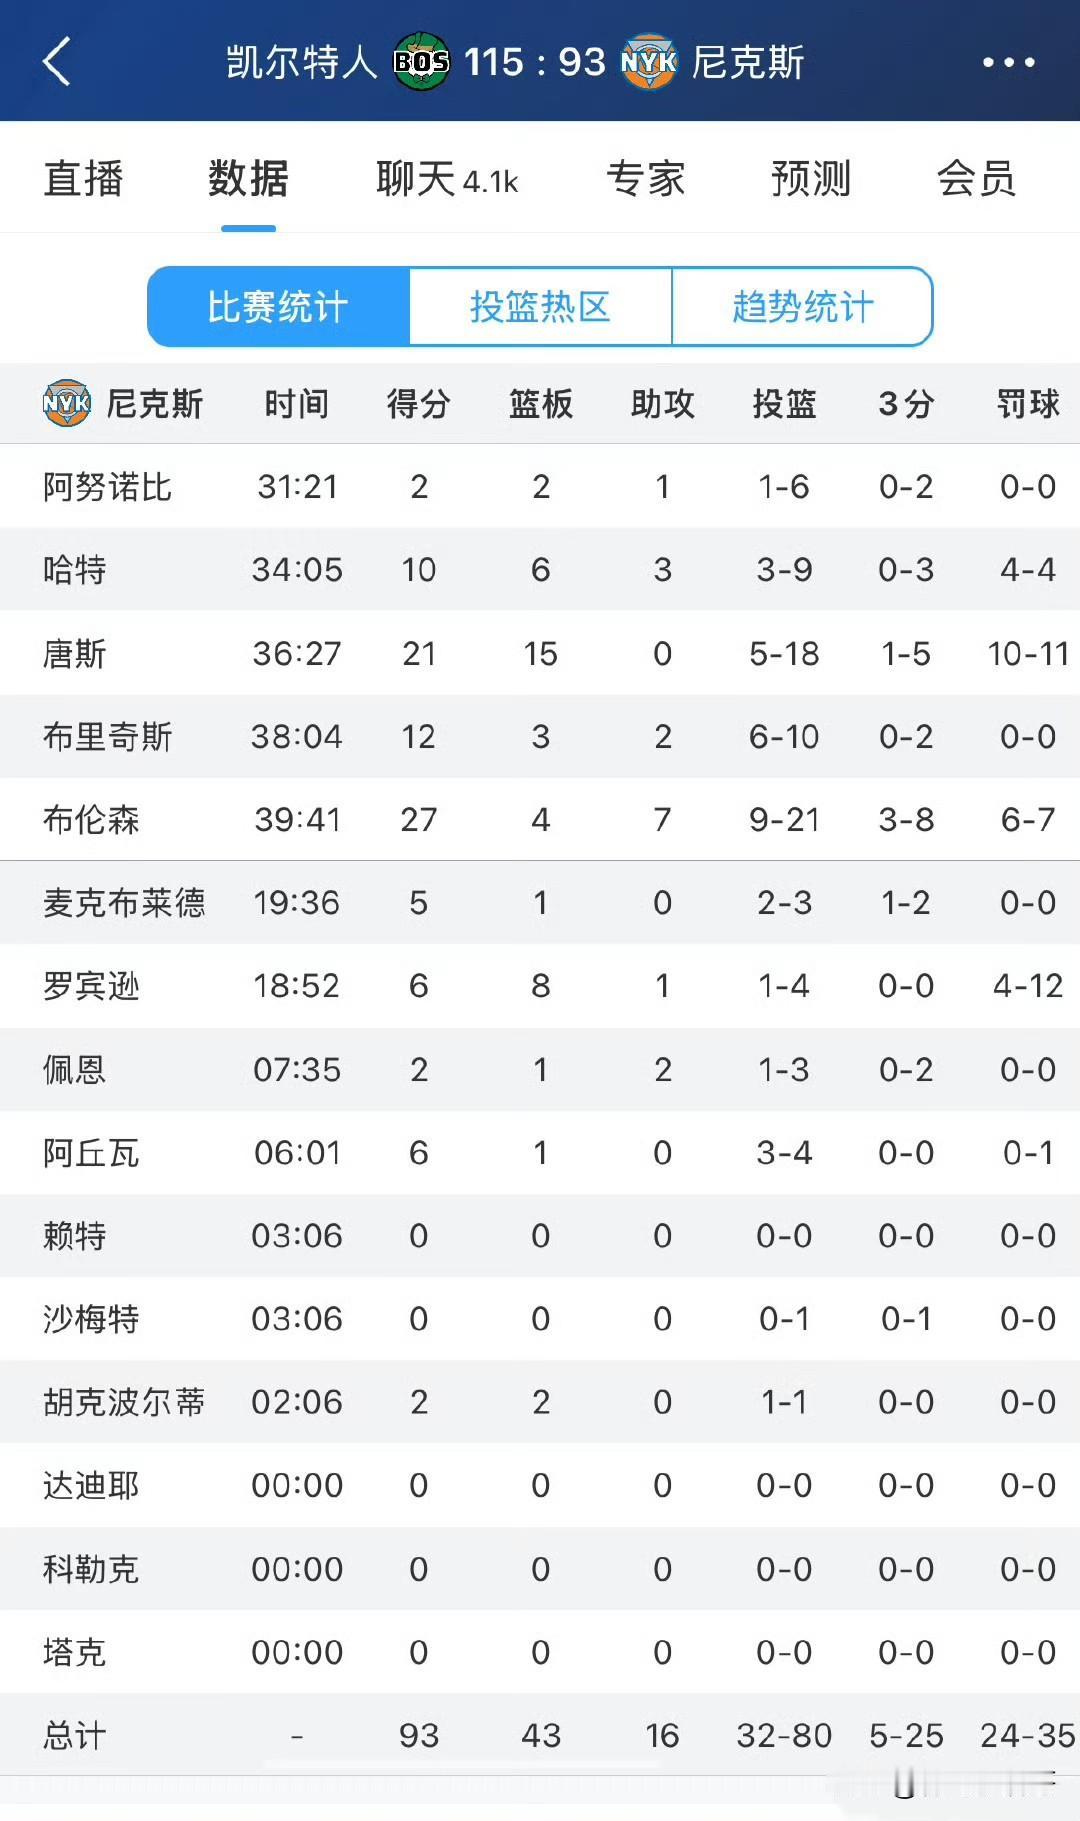This screenshot has height=1821, width=1080.
Task: Open the 聊天 4.1k chat tab
Action: tap(447, 179)
